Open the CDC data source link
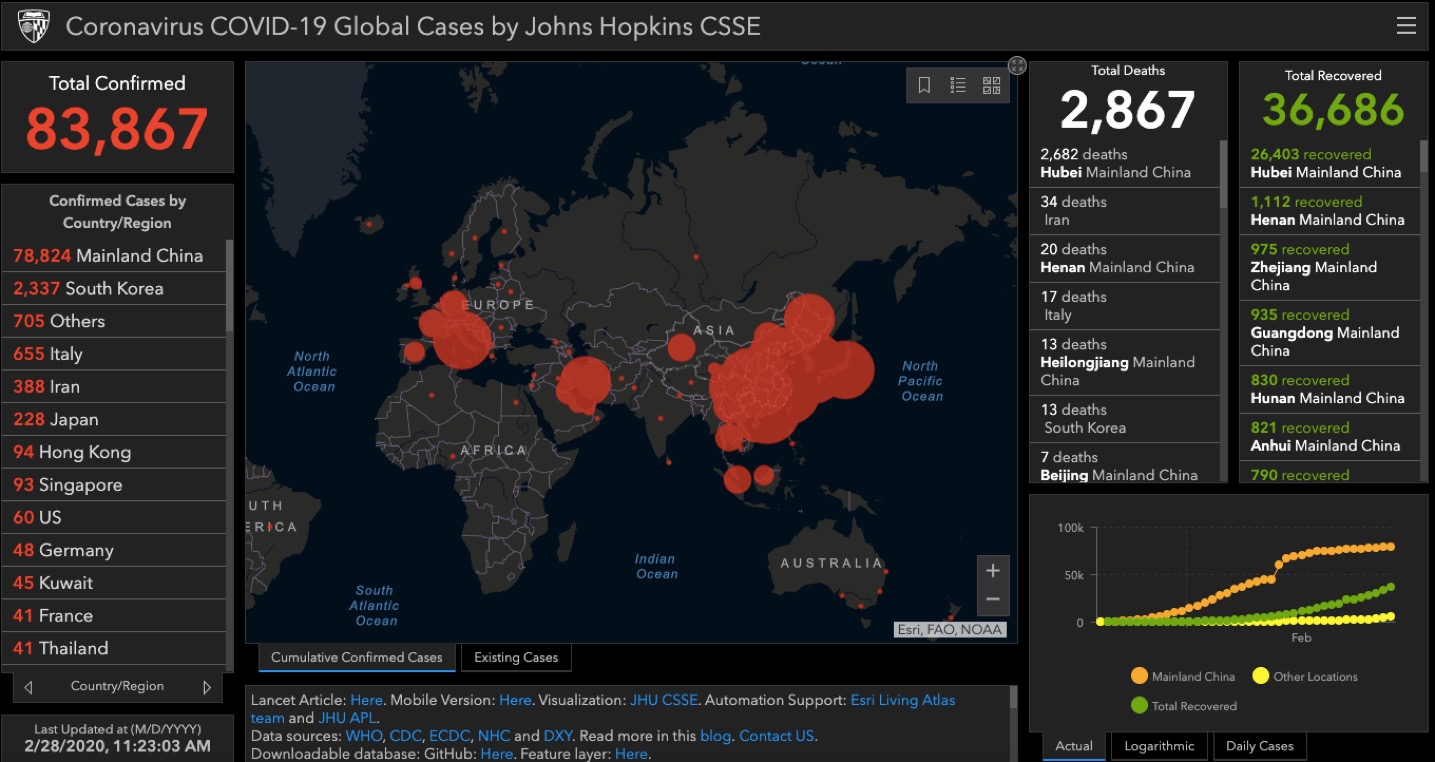The width and height of the screenshot is (1435, 762). (405, 736)
